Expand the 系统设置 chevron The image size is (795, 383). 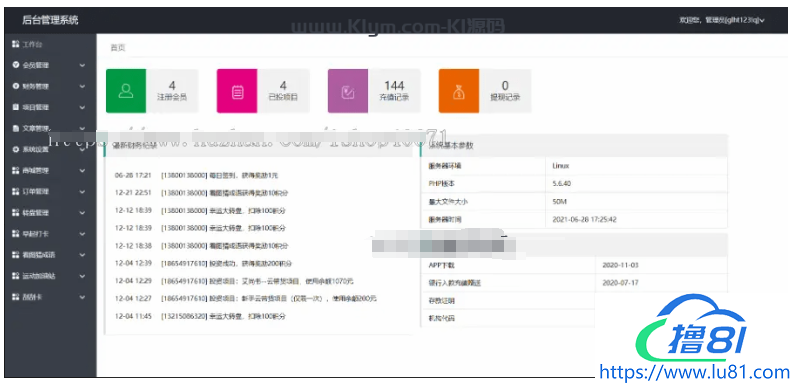coord(82,150)
